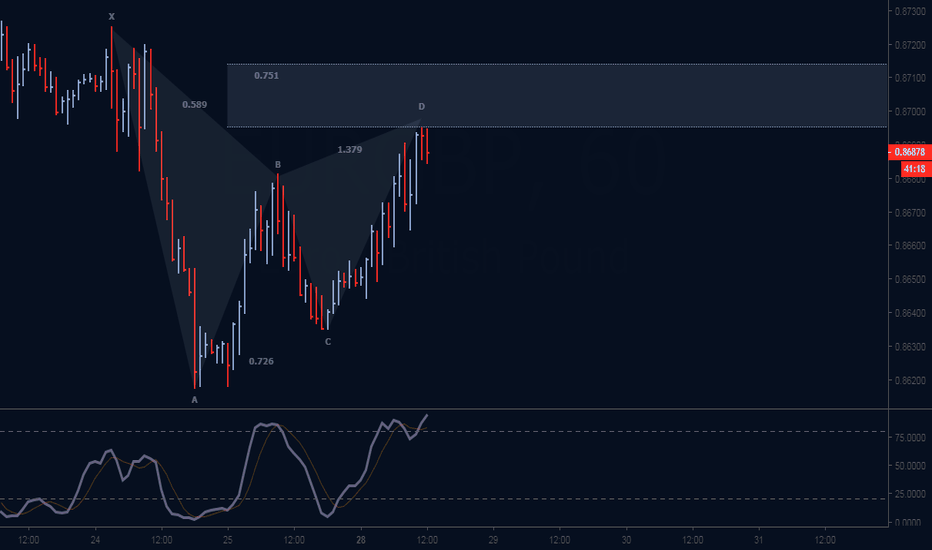Click the 0.86600 price axis label
Viewport: 932px width, 550px height.
910,246
